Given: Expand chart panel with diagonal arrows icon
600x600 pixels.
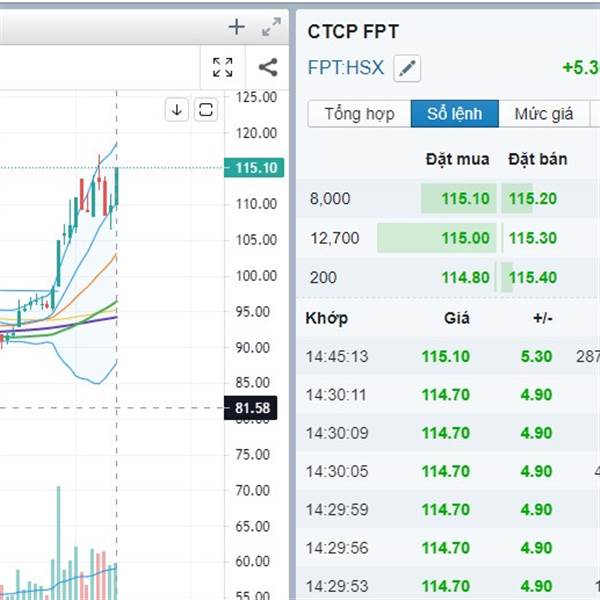Looking at the screenshot, I should pos(271,27).
